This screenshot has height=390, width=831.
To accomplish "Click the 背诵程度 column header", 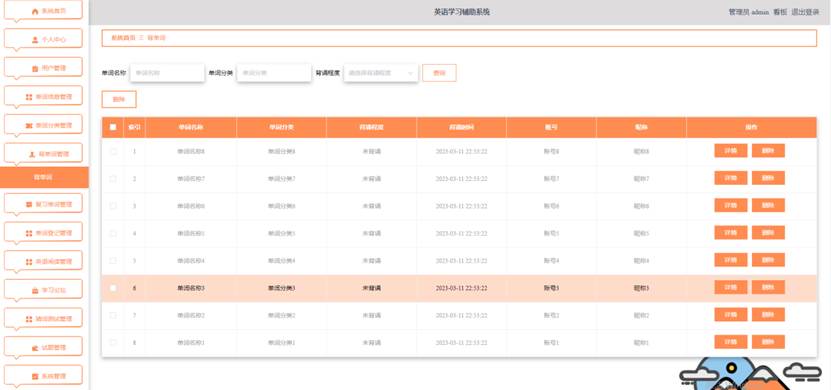I will click(372, 128).
